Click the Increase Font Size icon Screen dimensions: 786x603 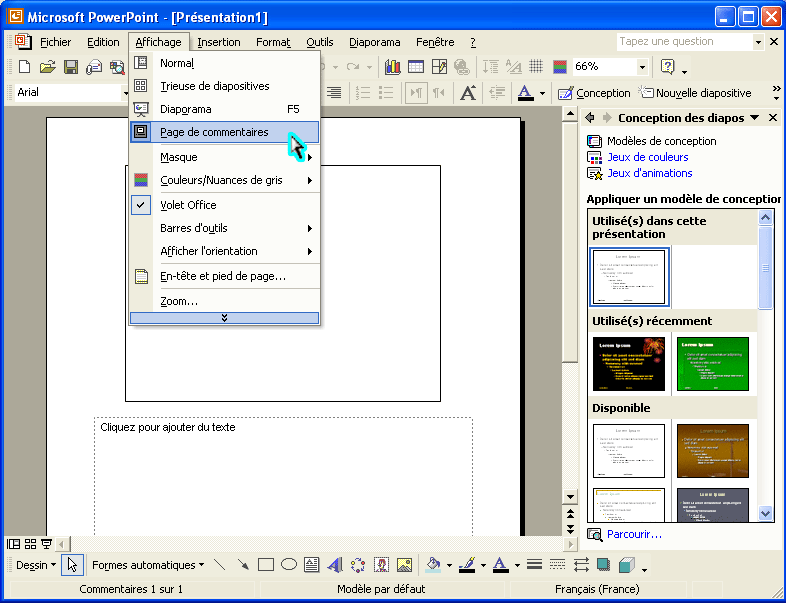click(468, 93)
